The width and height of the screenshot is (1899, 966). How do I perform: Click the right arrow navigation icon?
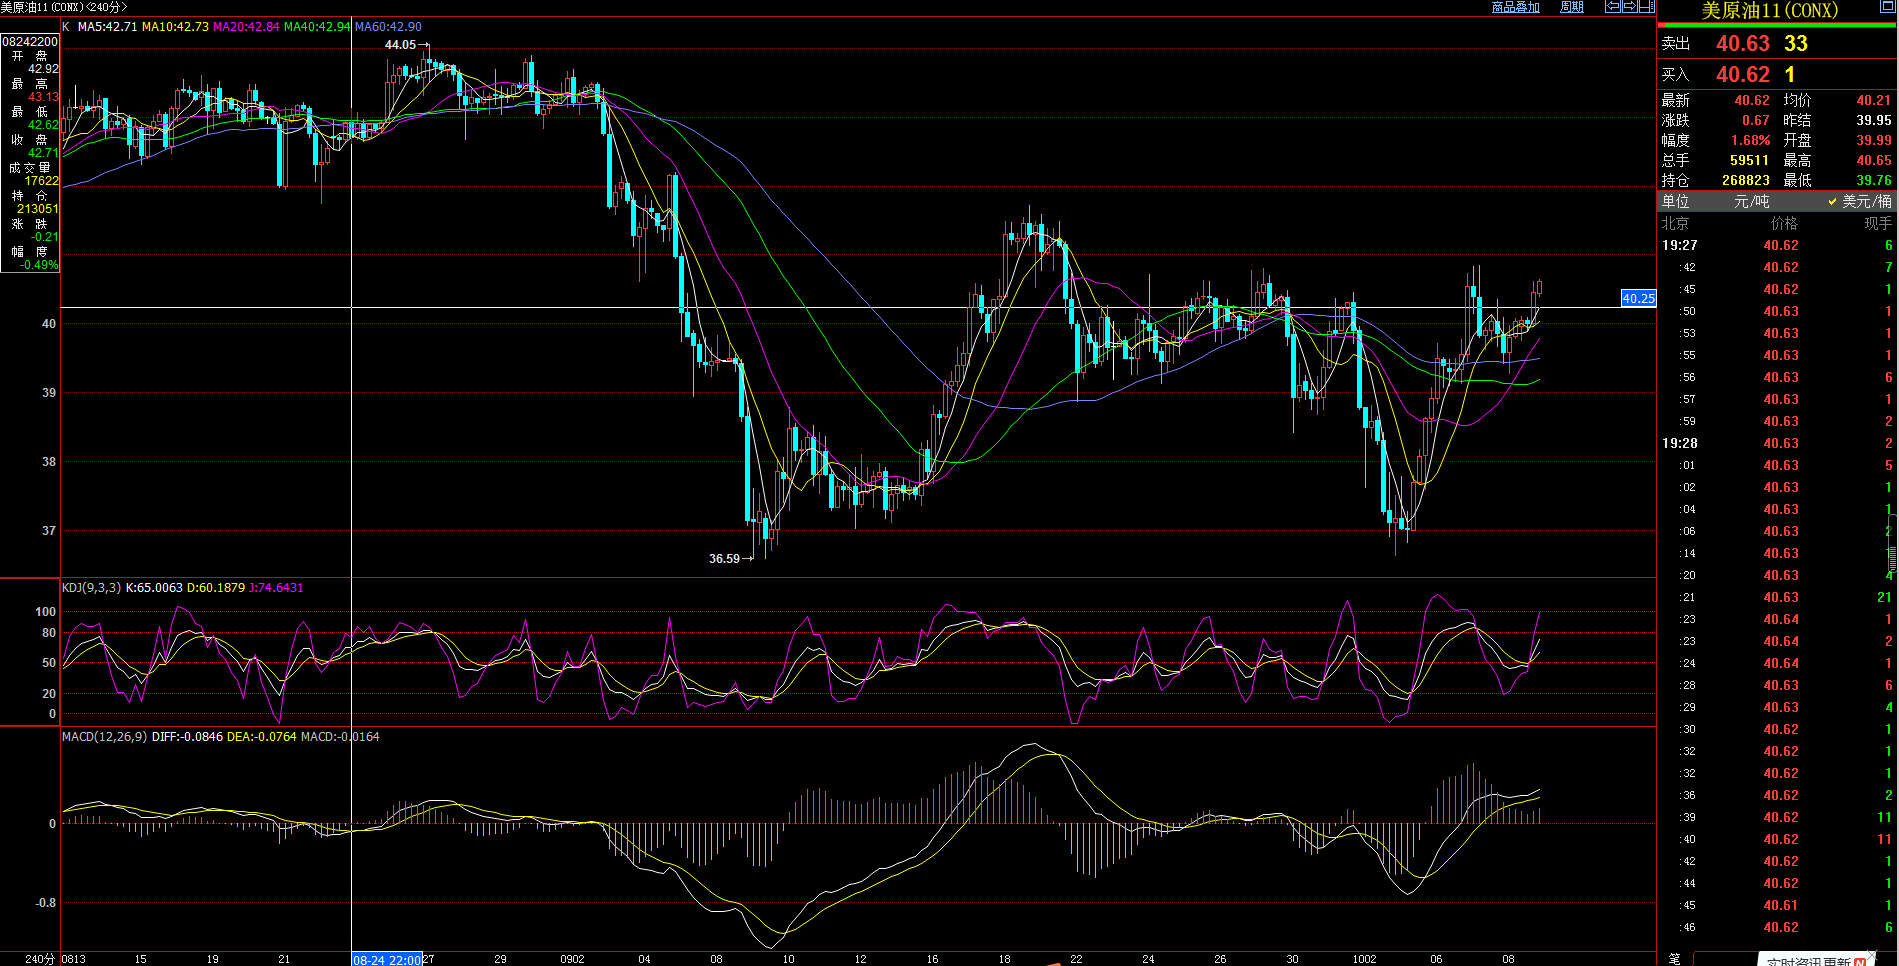[1629, 7]
